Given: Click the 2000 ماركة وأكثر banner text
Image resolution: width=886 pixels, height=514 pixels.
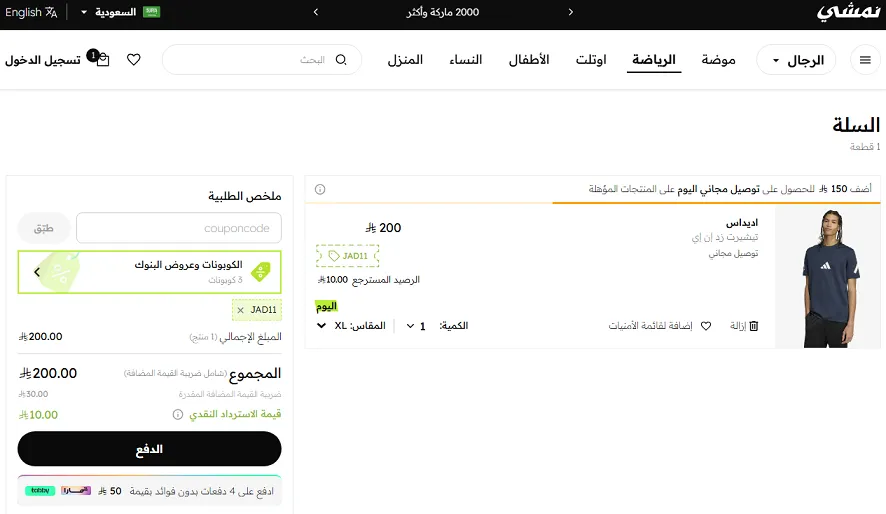Looking at the screenshot, I should click(442, 12).
